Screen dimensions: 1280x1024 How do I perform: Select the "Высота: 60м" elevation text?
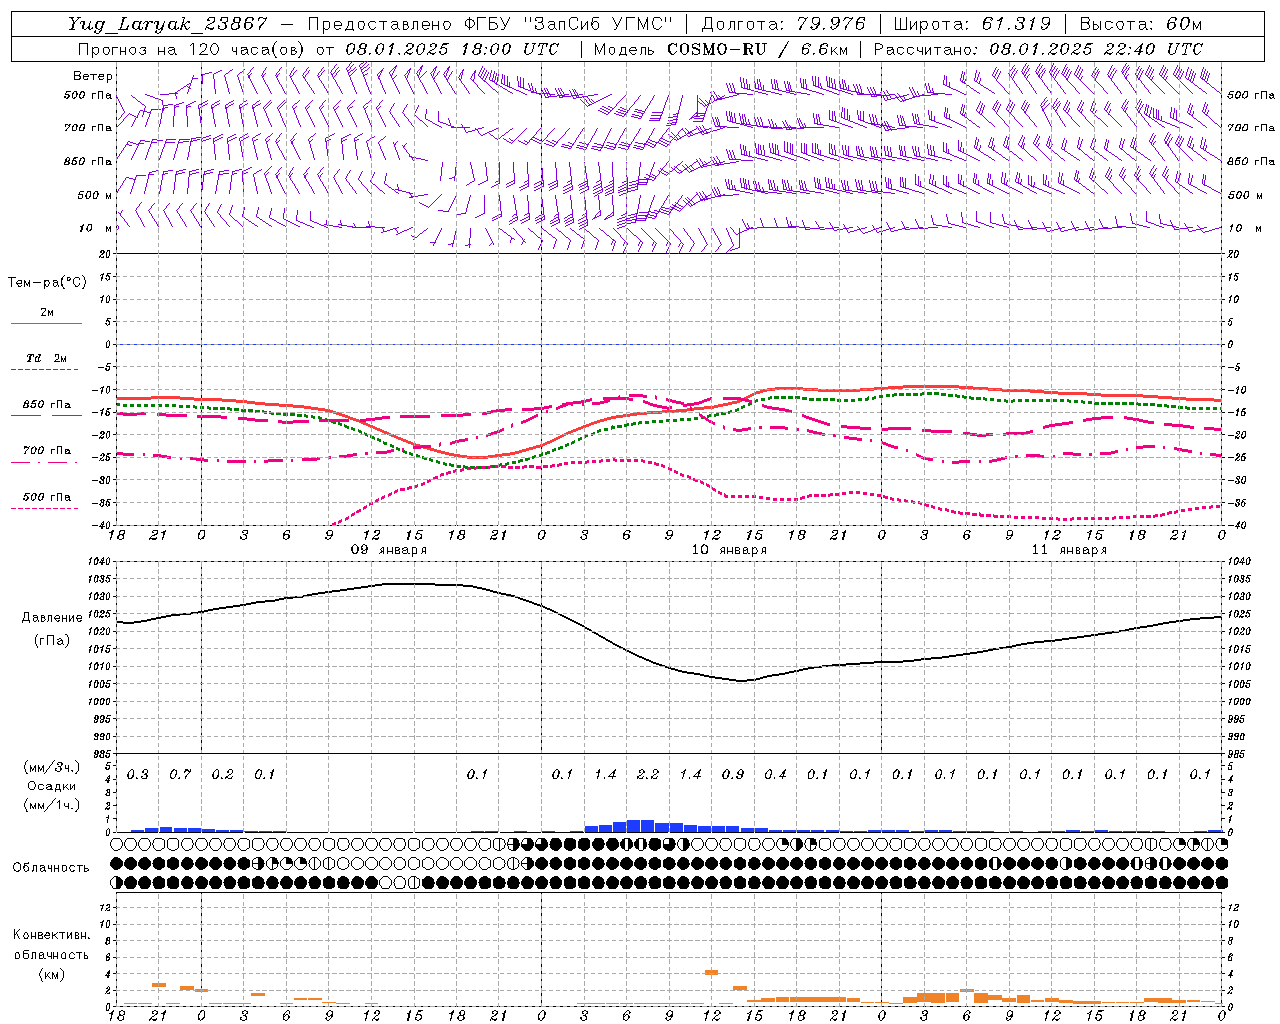1140,24
